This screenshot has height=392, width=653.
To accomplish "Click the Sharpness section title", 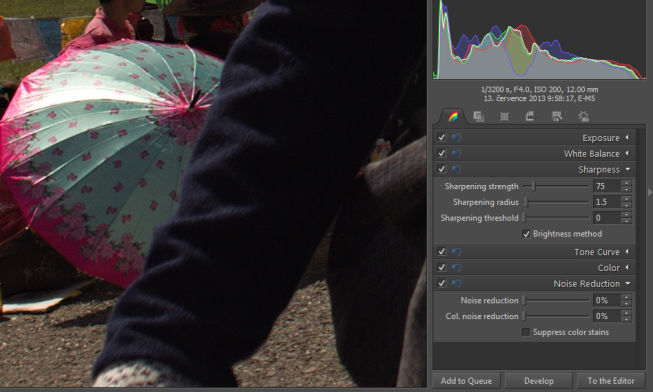I will (x=599, y=170).
